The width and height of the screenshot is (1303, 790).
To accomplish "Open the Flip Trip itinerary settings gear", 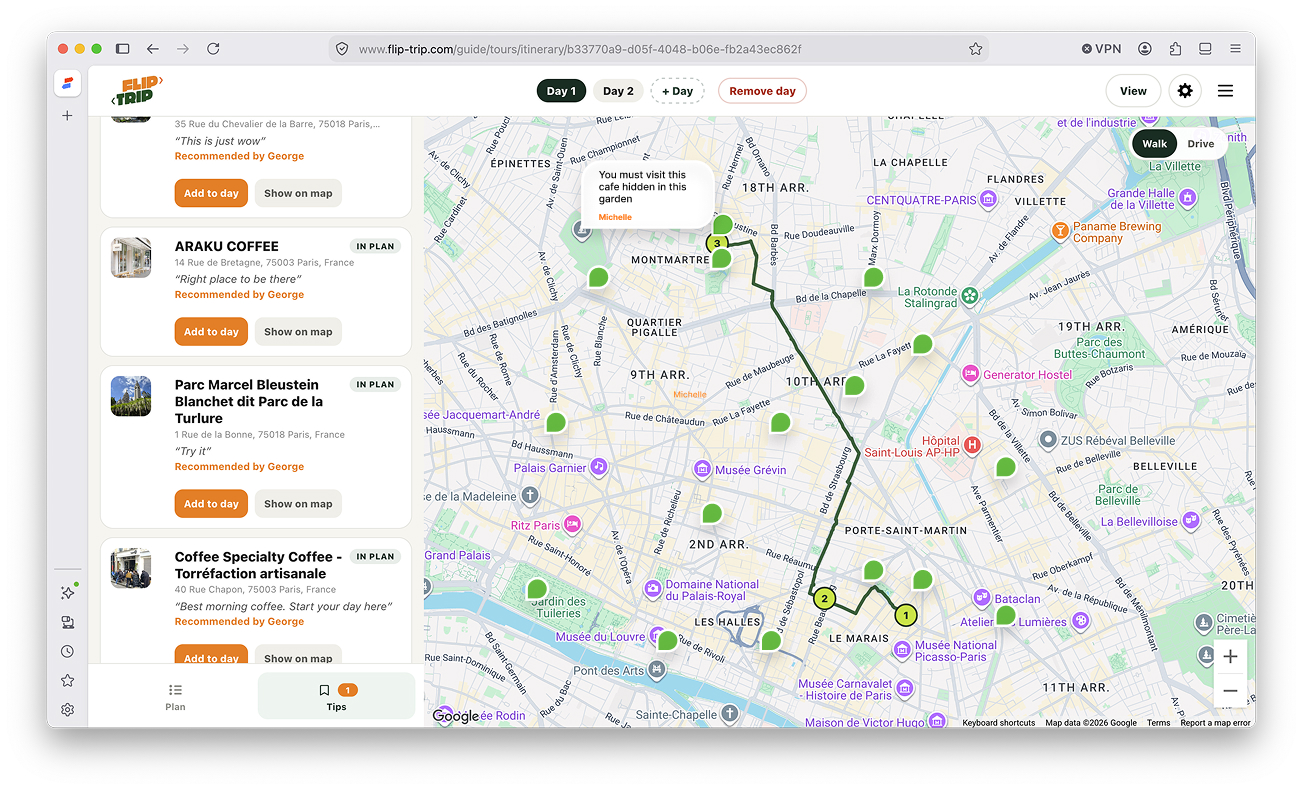I will tap(1185, 91).
